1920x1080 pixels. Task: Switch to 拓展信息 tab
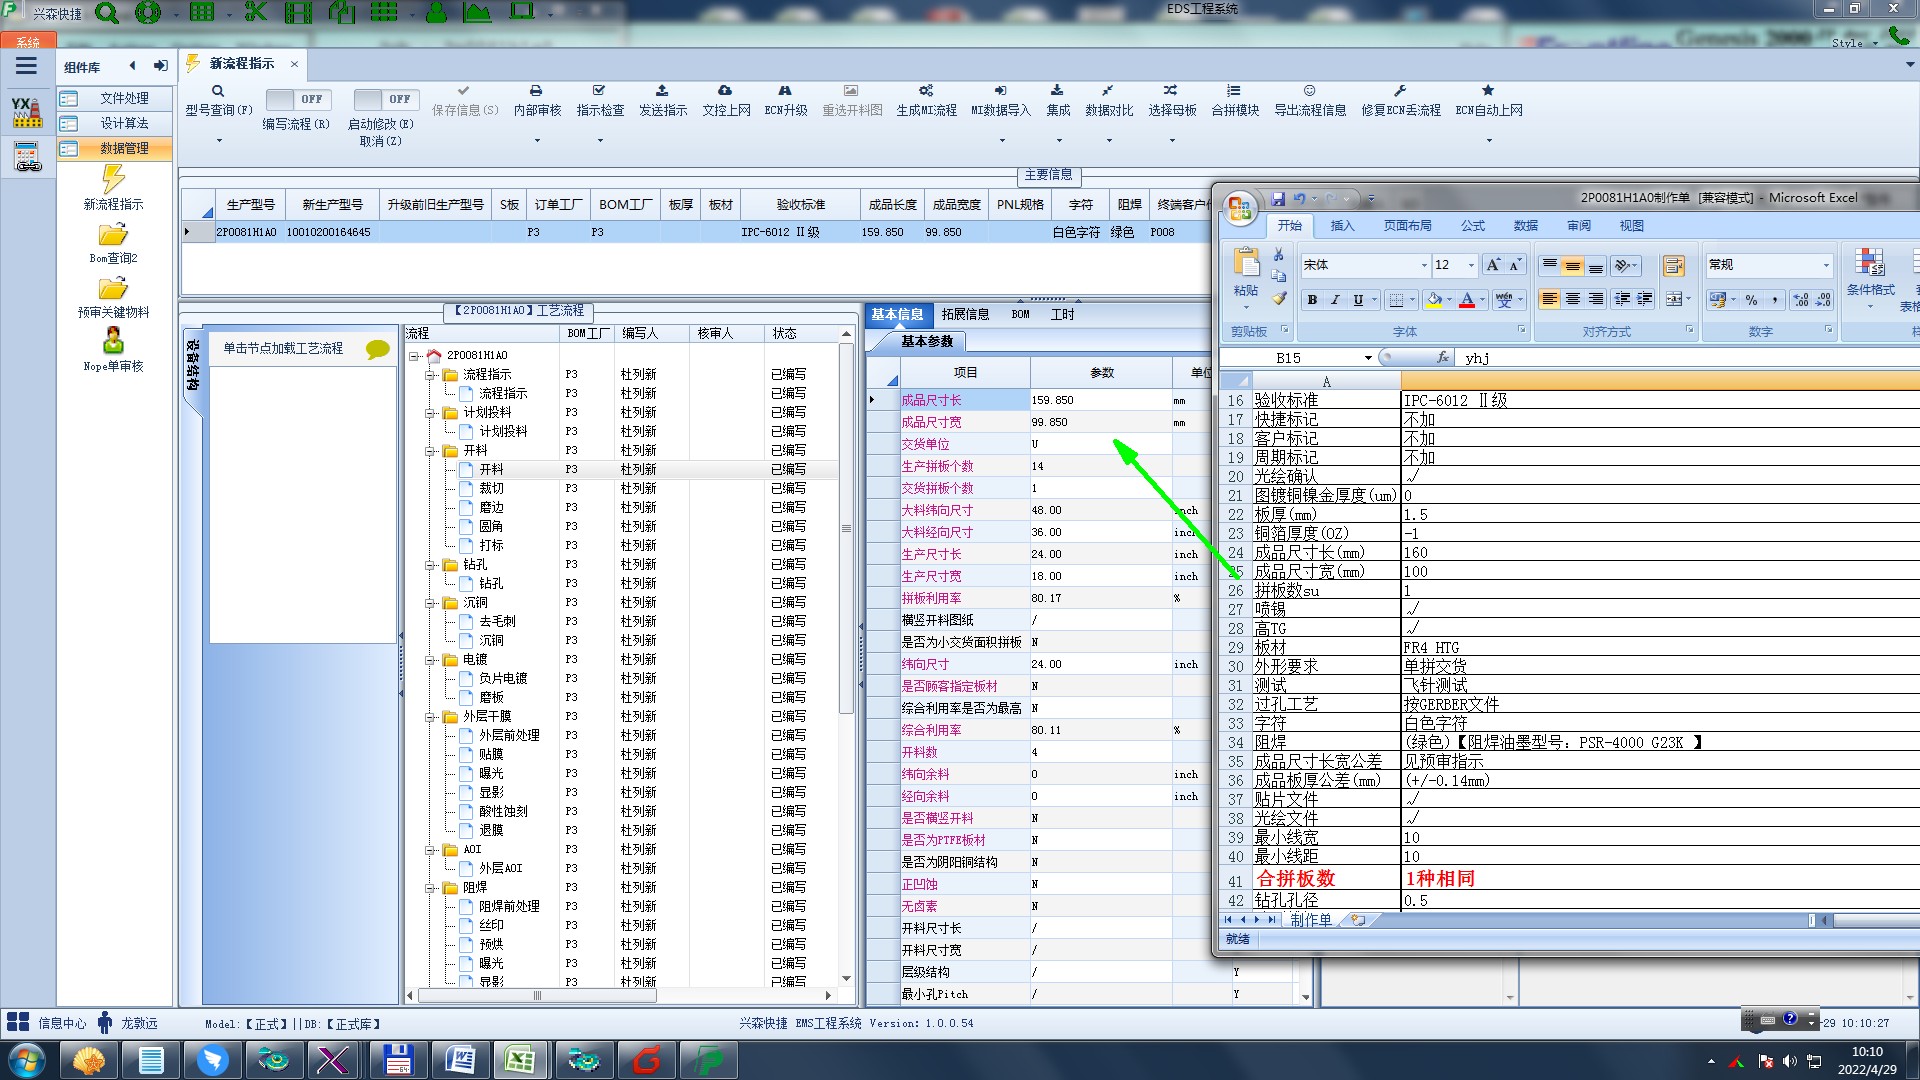coord(964,314)
